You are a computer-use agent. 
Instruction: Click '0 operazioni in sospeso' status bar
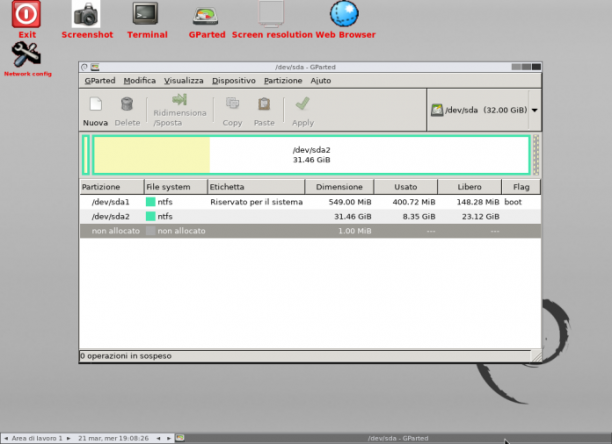click(x=305, y=356)
